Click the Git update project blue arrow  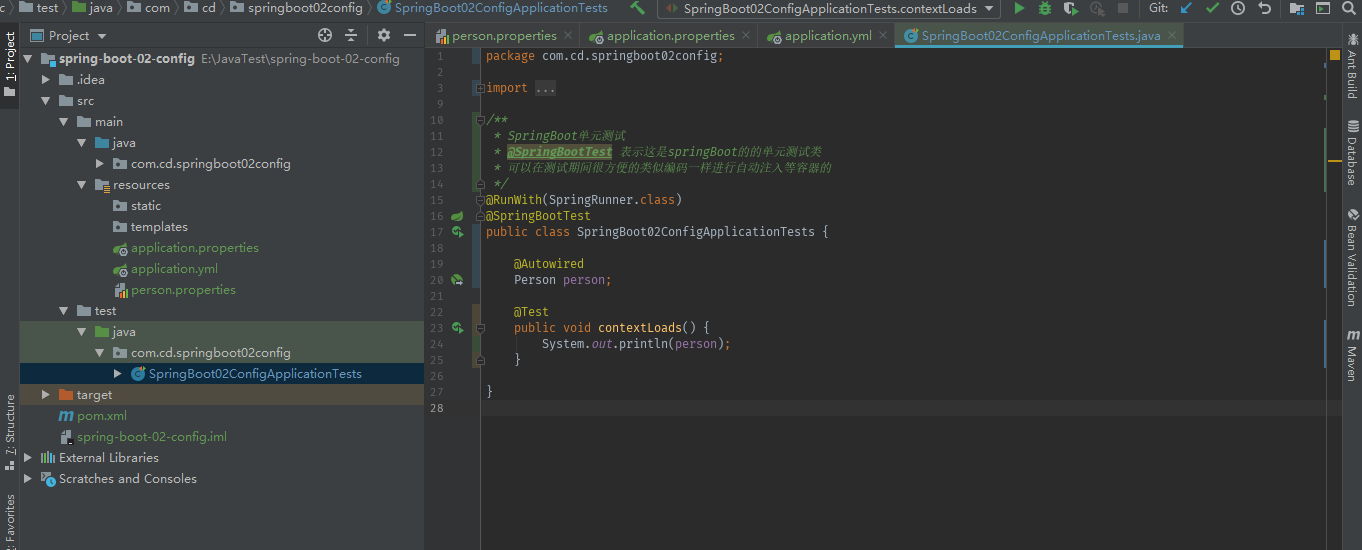pyautogui.click(x=1187, y=8)
